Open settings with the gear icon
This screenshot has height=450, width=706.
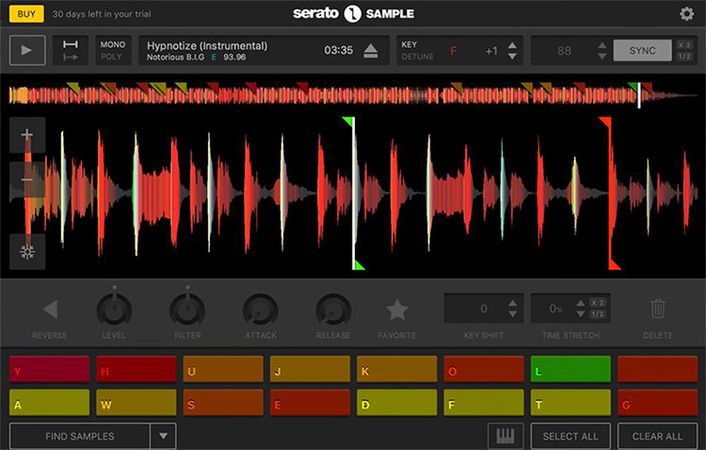point(686,14)
